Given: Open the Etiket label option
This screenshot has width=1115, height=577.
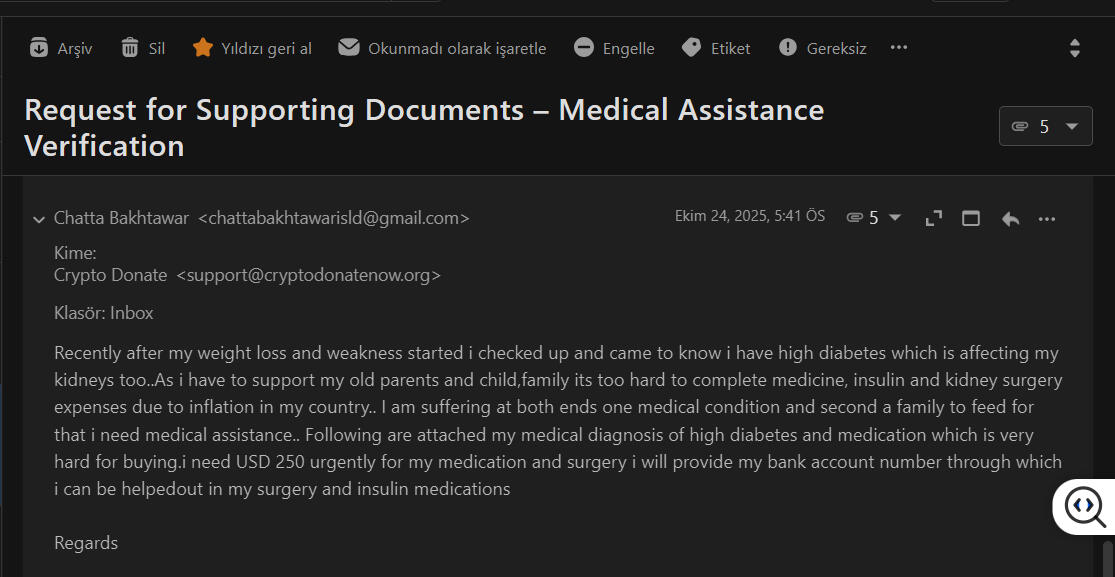Looking at the screenshot, I should coord(691,48).
